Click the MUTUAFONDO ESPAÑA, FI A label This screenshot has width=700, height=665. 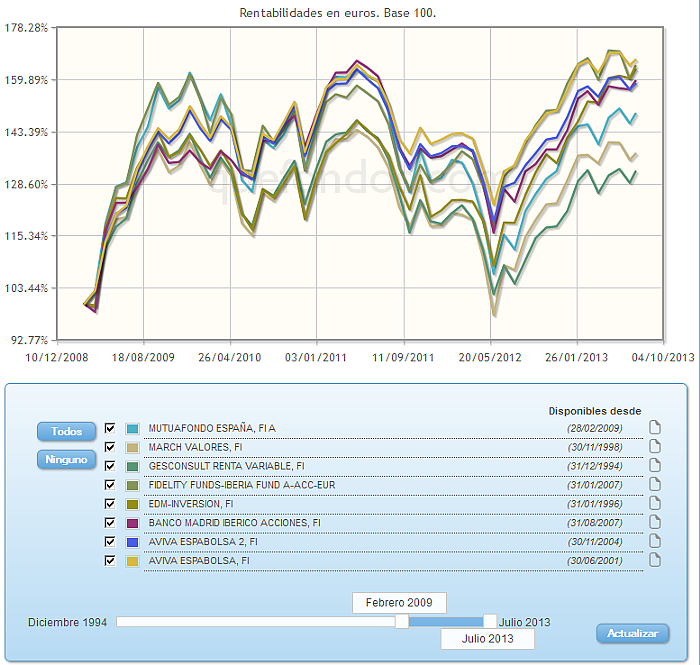click(212, 428)
